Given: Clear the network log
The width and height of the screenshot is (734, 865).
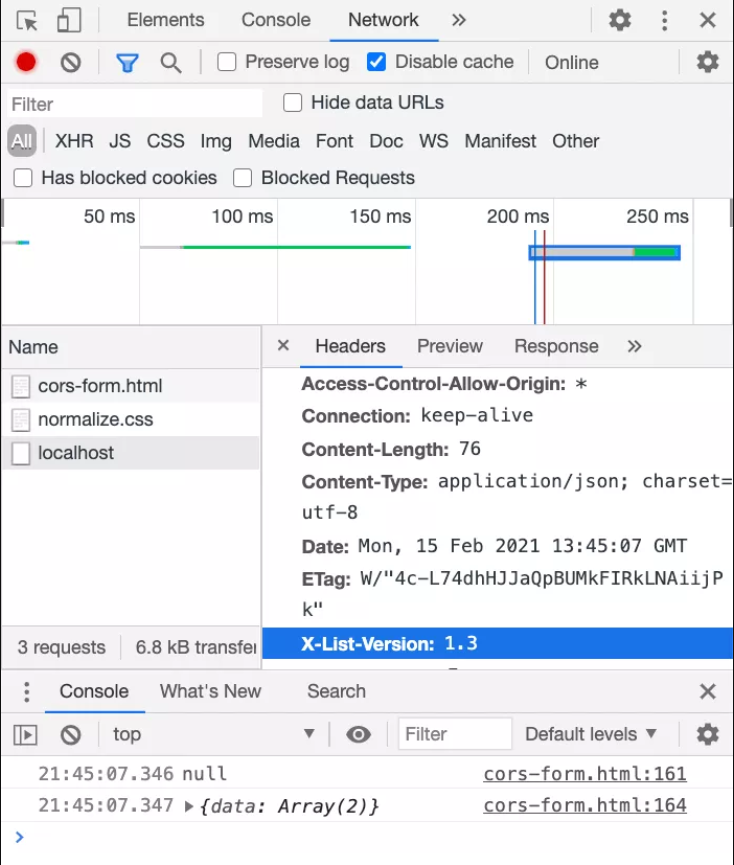Looking at the screenshot, I should pos(70,62).
